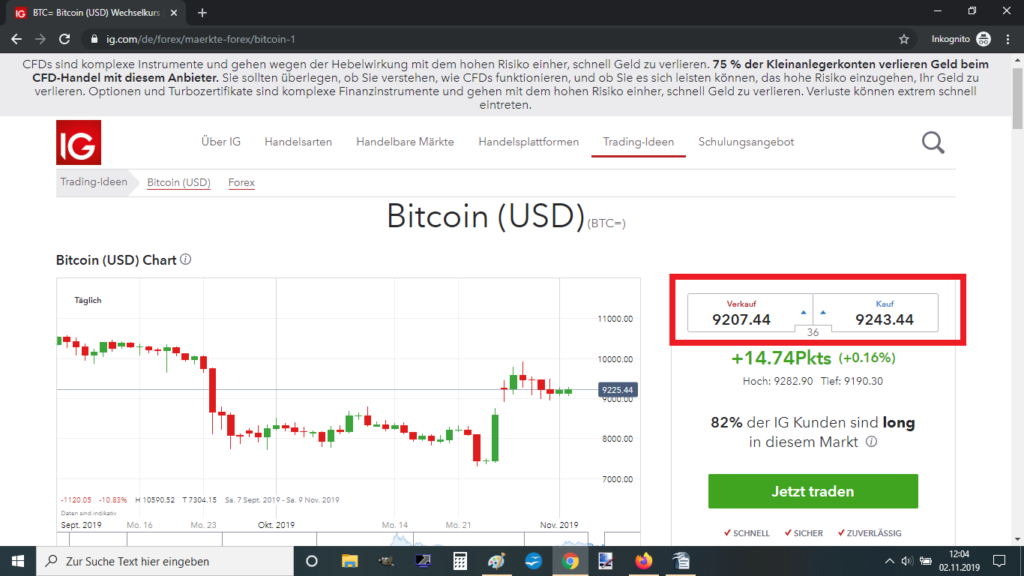The height and width of the screenshot is (576, 1024).
Task: Open the notification center icon
Action: click(x=999, y=561)
